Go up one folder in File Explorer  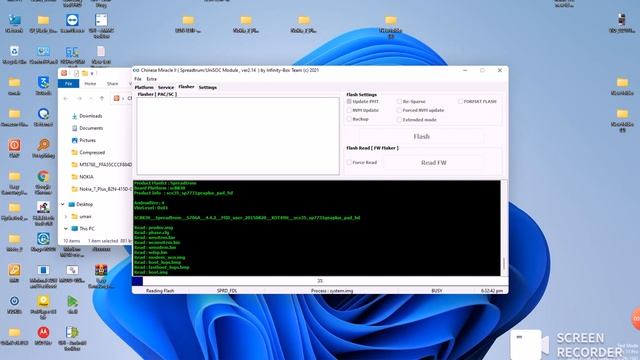pyautogui.click(x=102, y=98)
